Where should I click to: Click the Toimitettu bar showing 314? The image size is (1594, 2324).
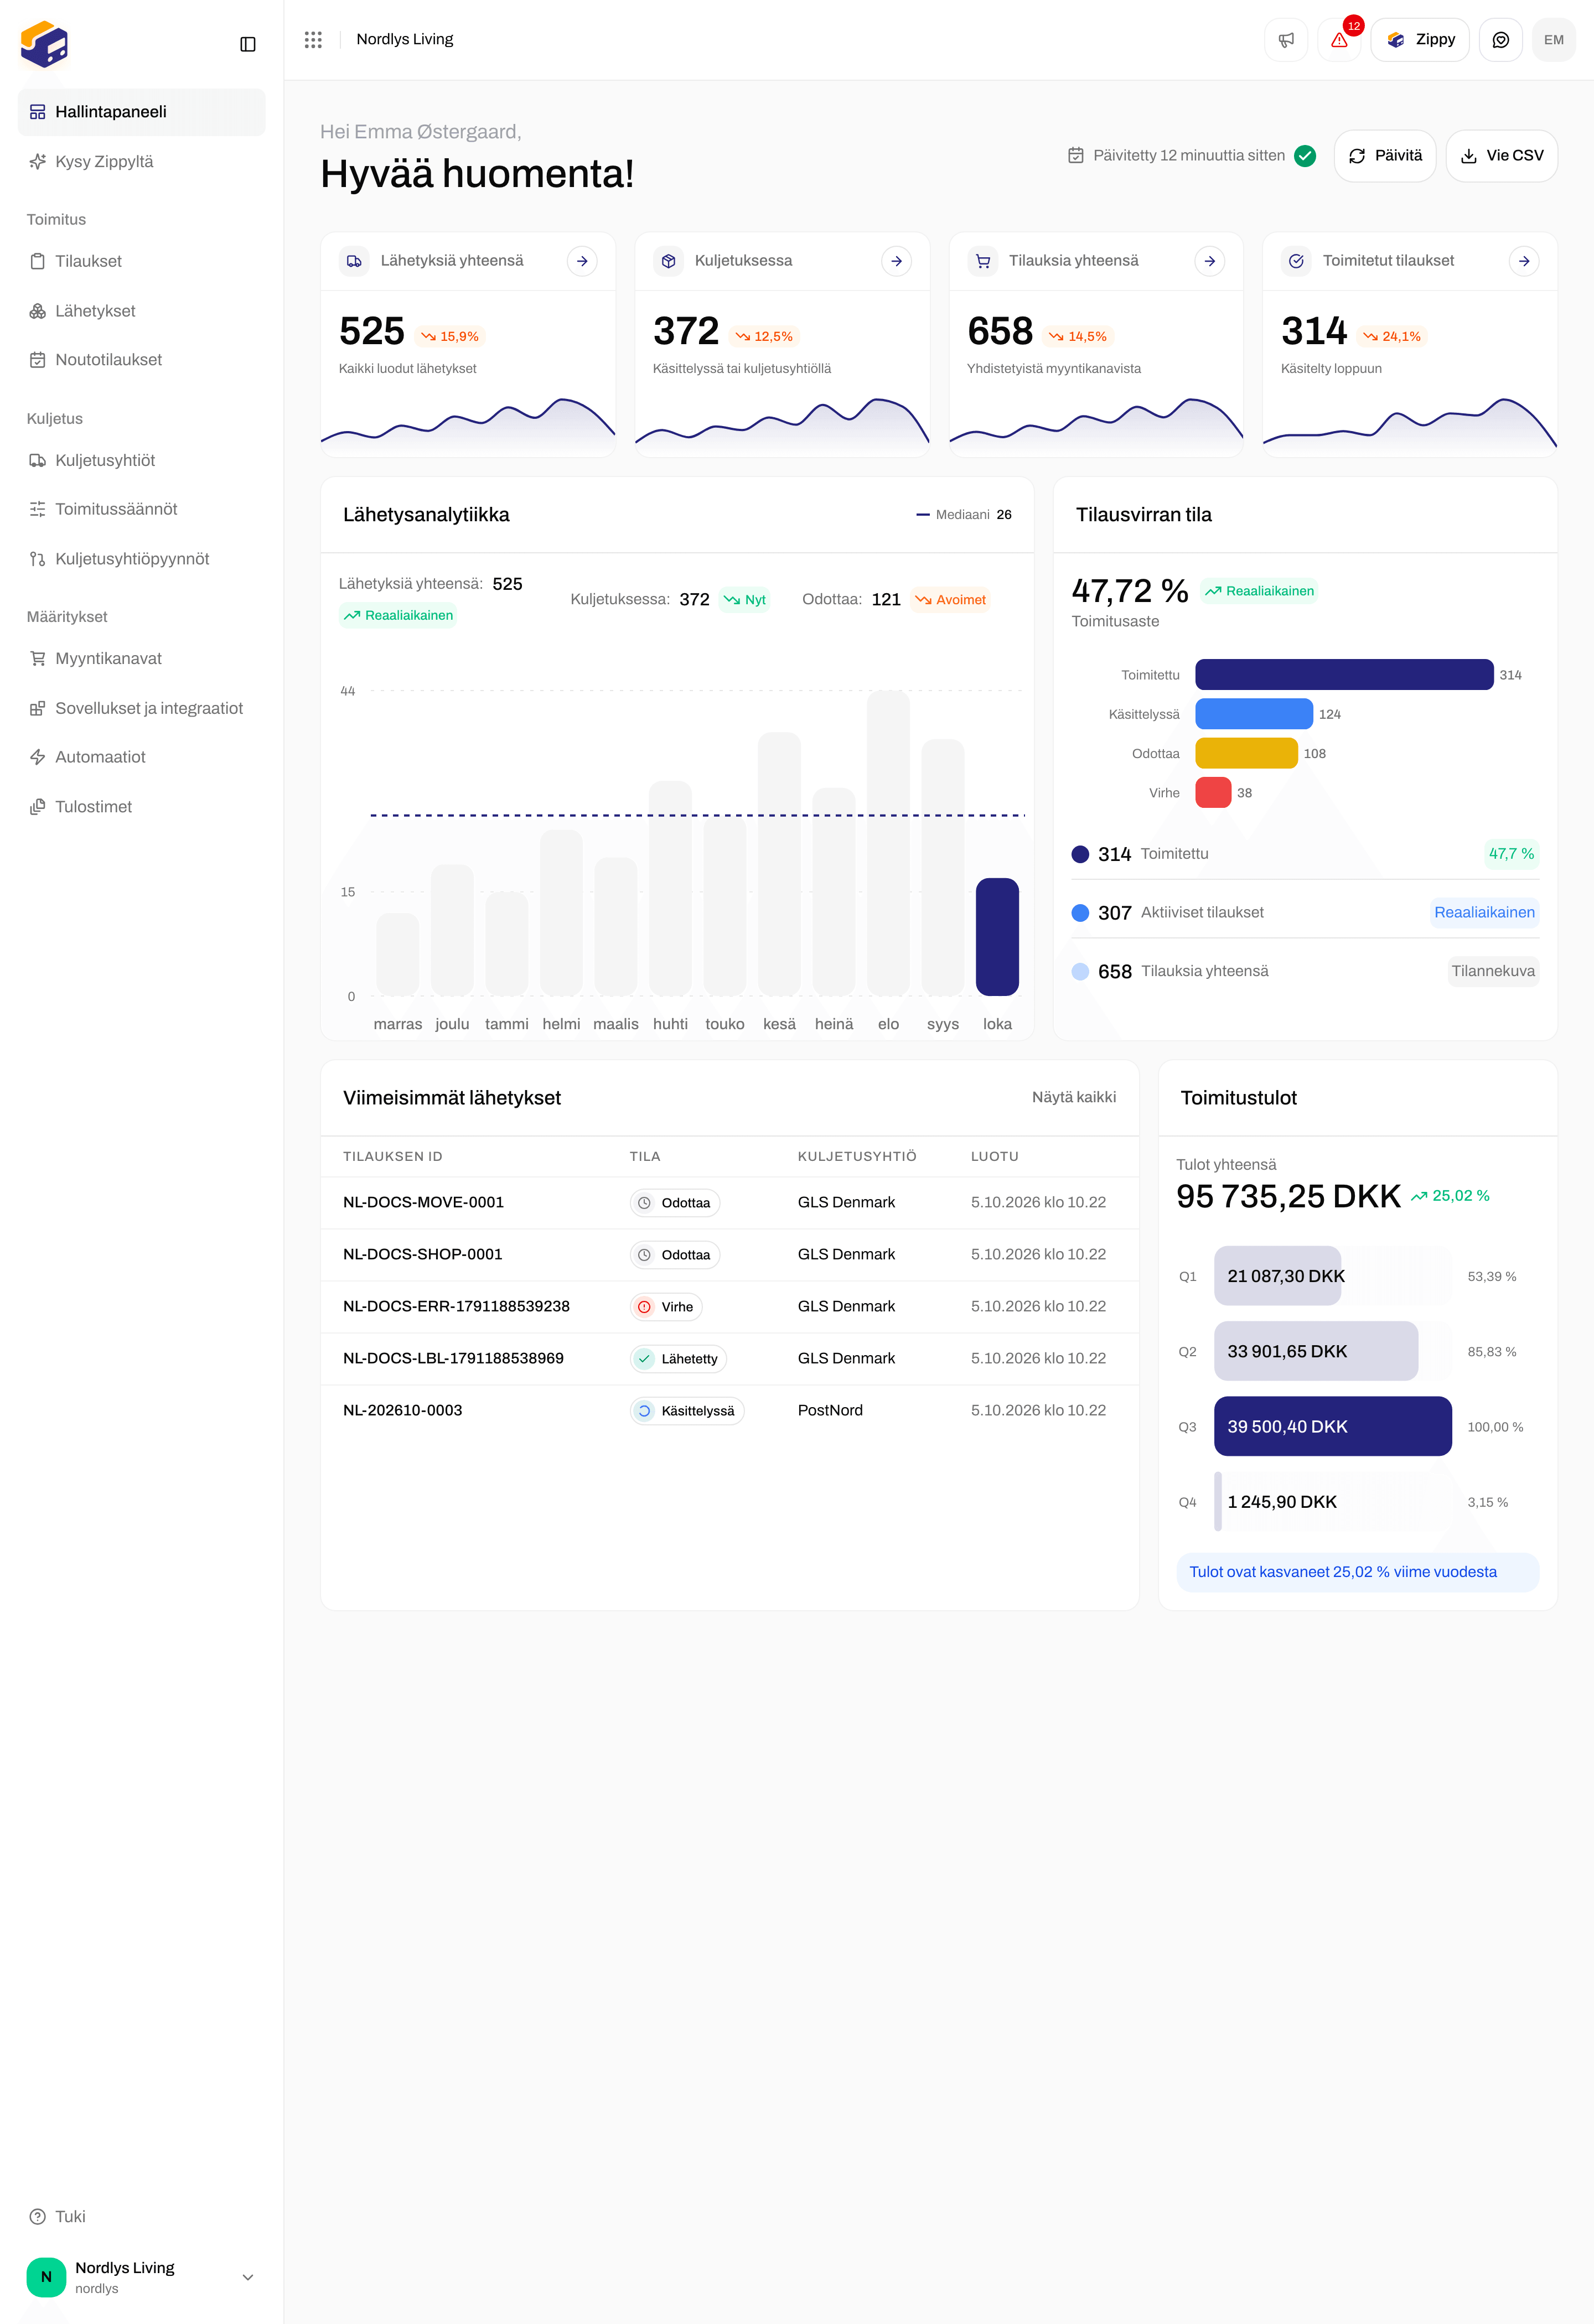click(1344, 675)
